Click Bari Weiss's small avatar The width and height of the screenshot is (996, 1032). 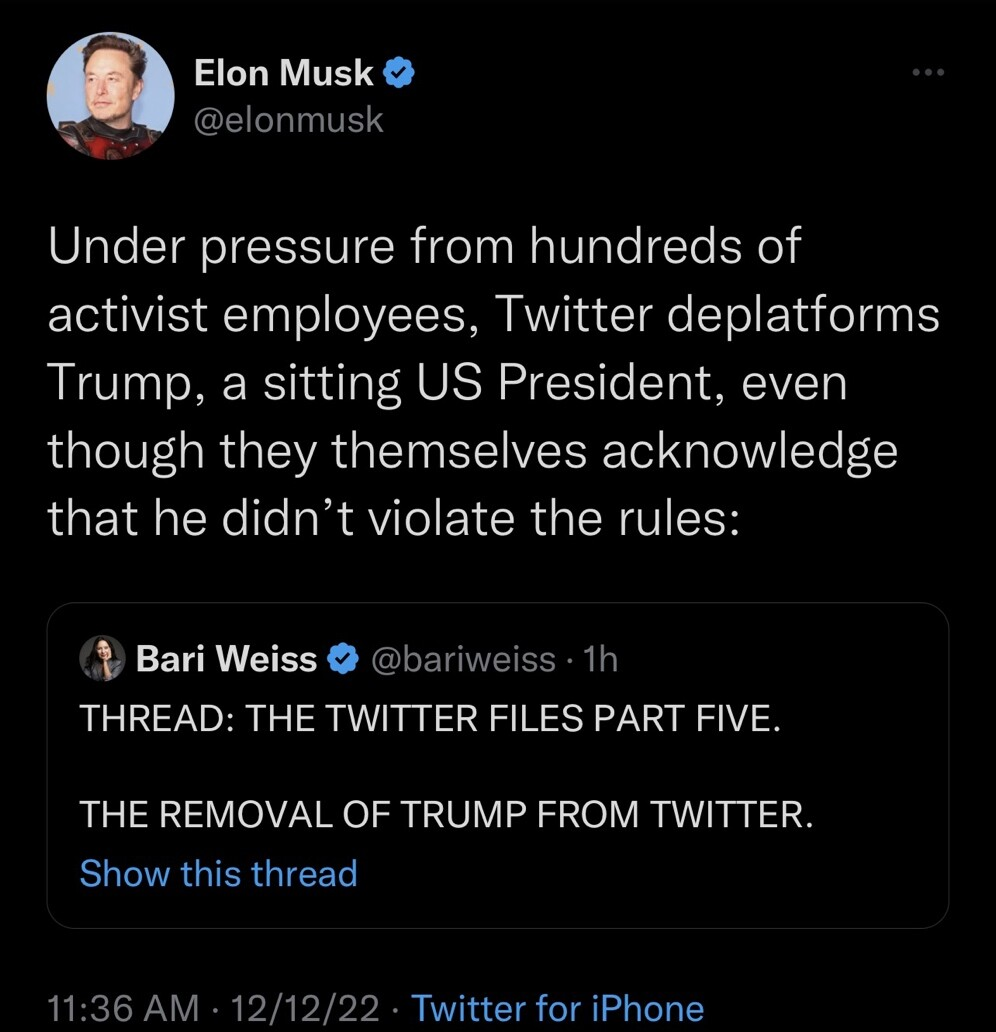pos(103,659)
